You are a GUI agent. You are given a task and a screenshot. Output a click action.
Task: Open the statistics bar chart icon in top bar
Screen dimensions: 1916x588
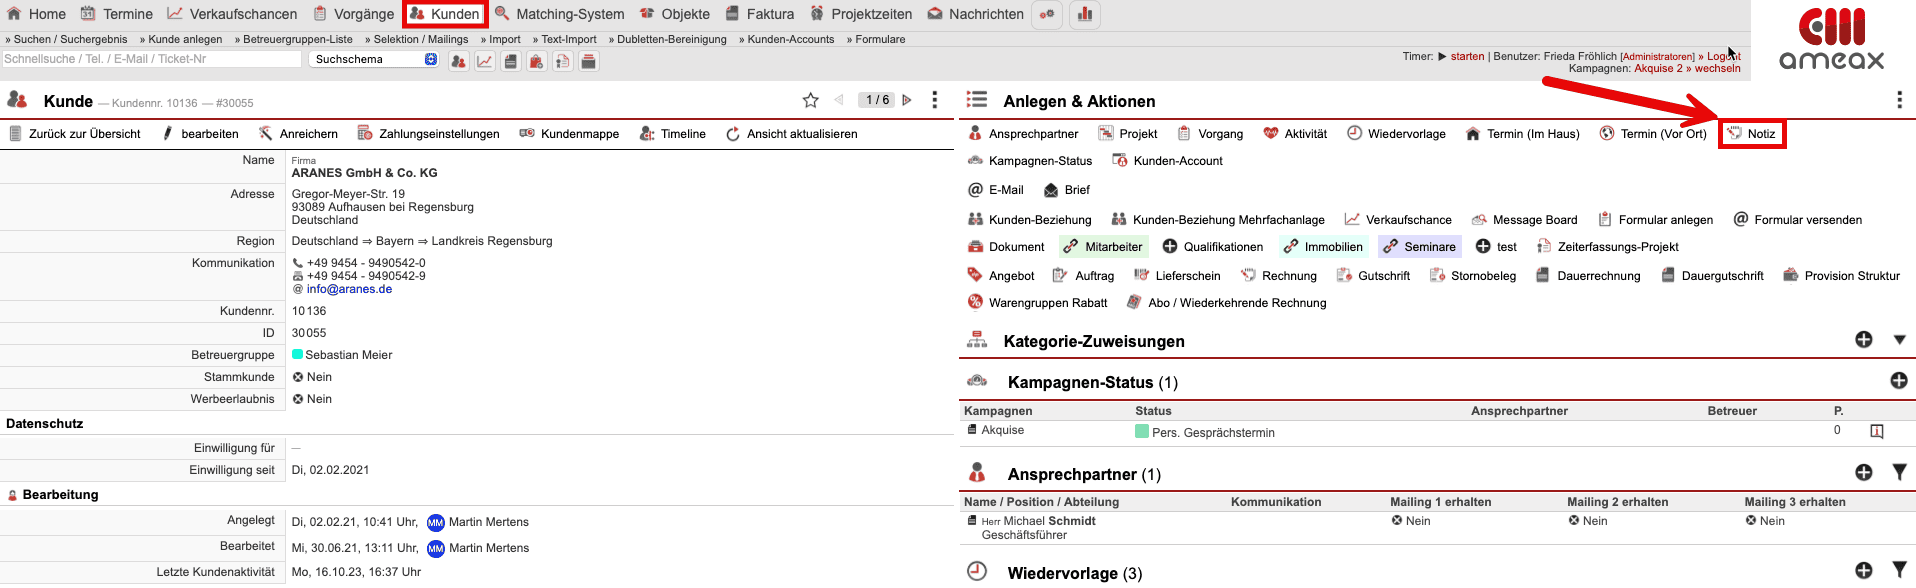1085,14
